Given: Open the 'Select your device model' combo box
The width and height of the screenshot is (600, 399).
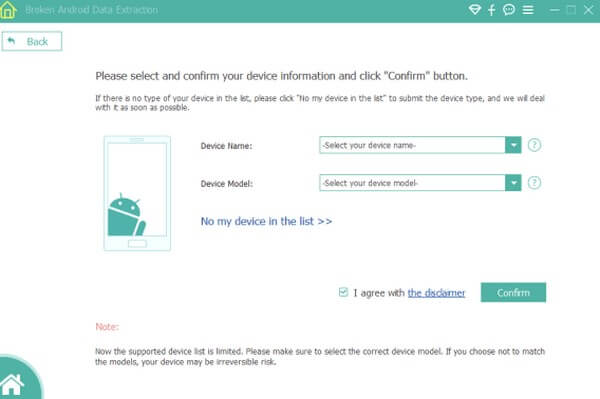Looking at the screenshot, I should click(420, 183).
